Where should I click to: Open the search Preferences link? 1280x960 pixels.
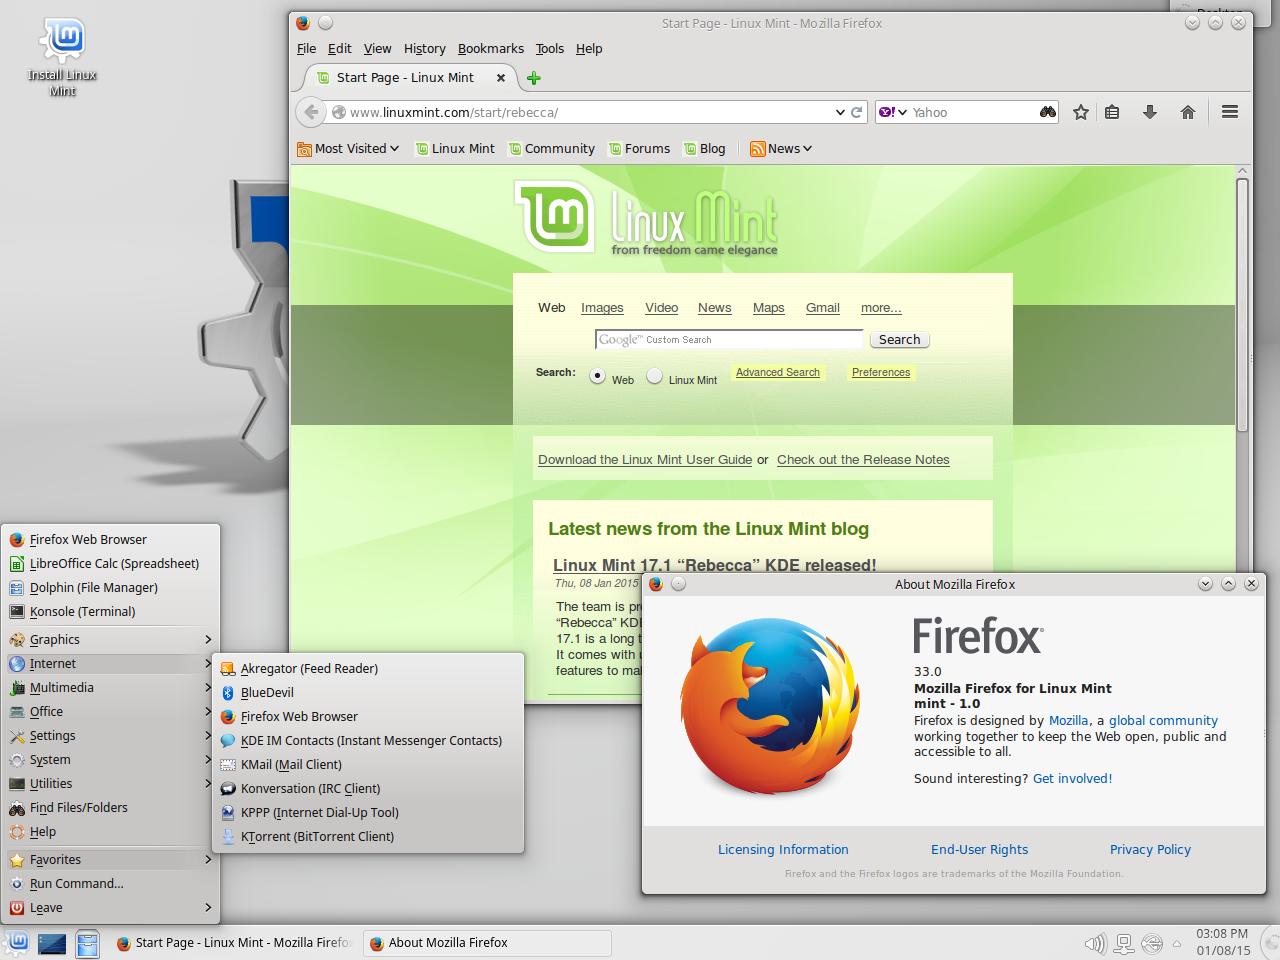881,372
